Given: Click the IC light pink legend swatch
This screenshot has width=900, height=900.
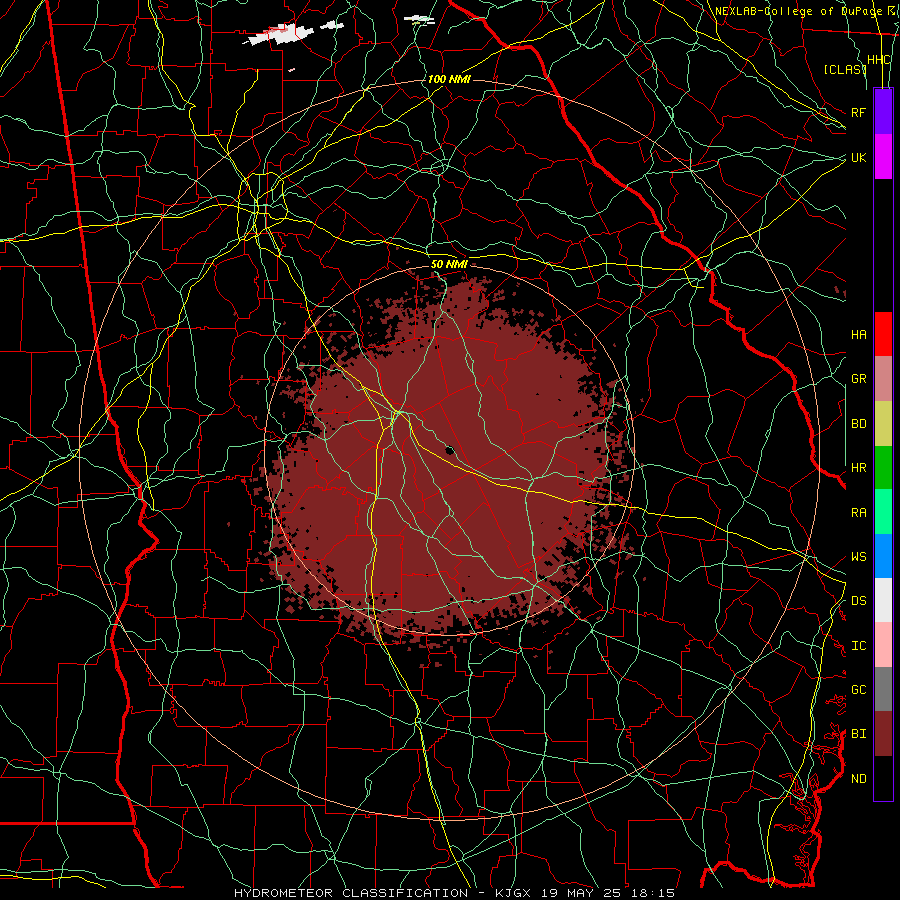Looking at the screenshot, I should [883, 645].
